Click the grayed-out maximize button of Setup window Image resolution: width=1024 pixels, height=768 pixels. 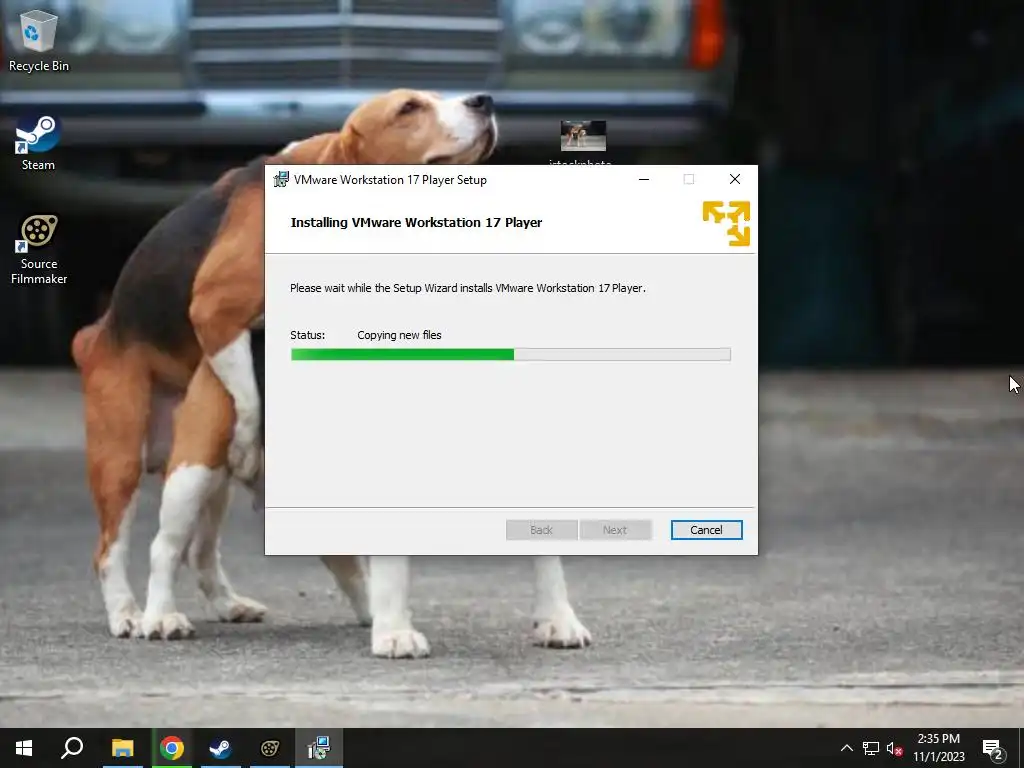point(688,179)
